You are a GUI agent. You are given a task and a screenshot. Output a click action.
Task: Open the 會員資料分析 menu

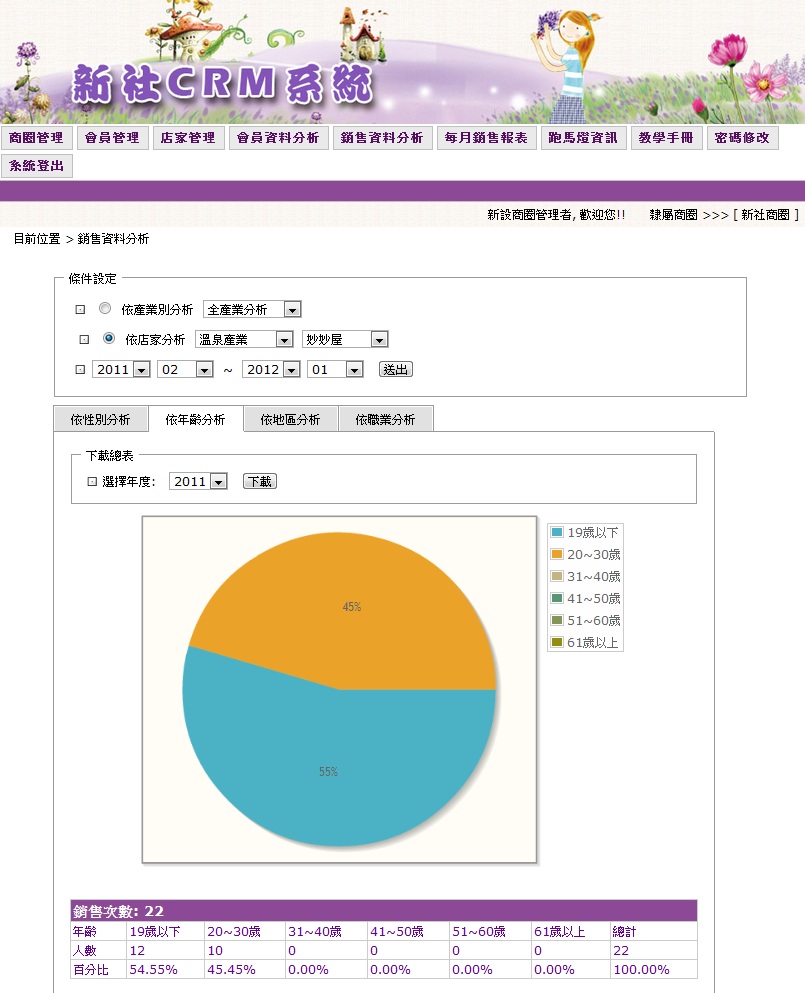[x=278, y=137]
